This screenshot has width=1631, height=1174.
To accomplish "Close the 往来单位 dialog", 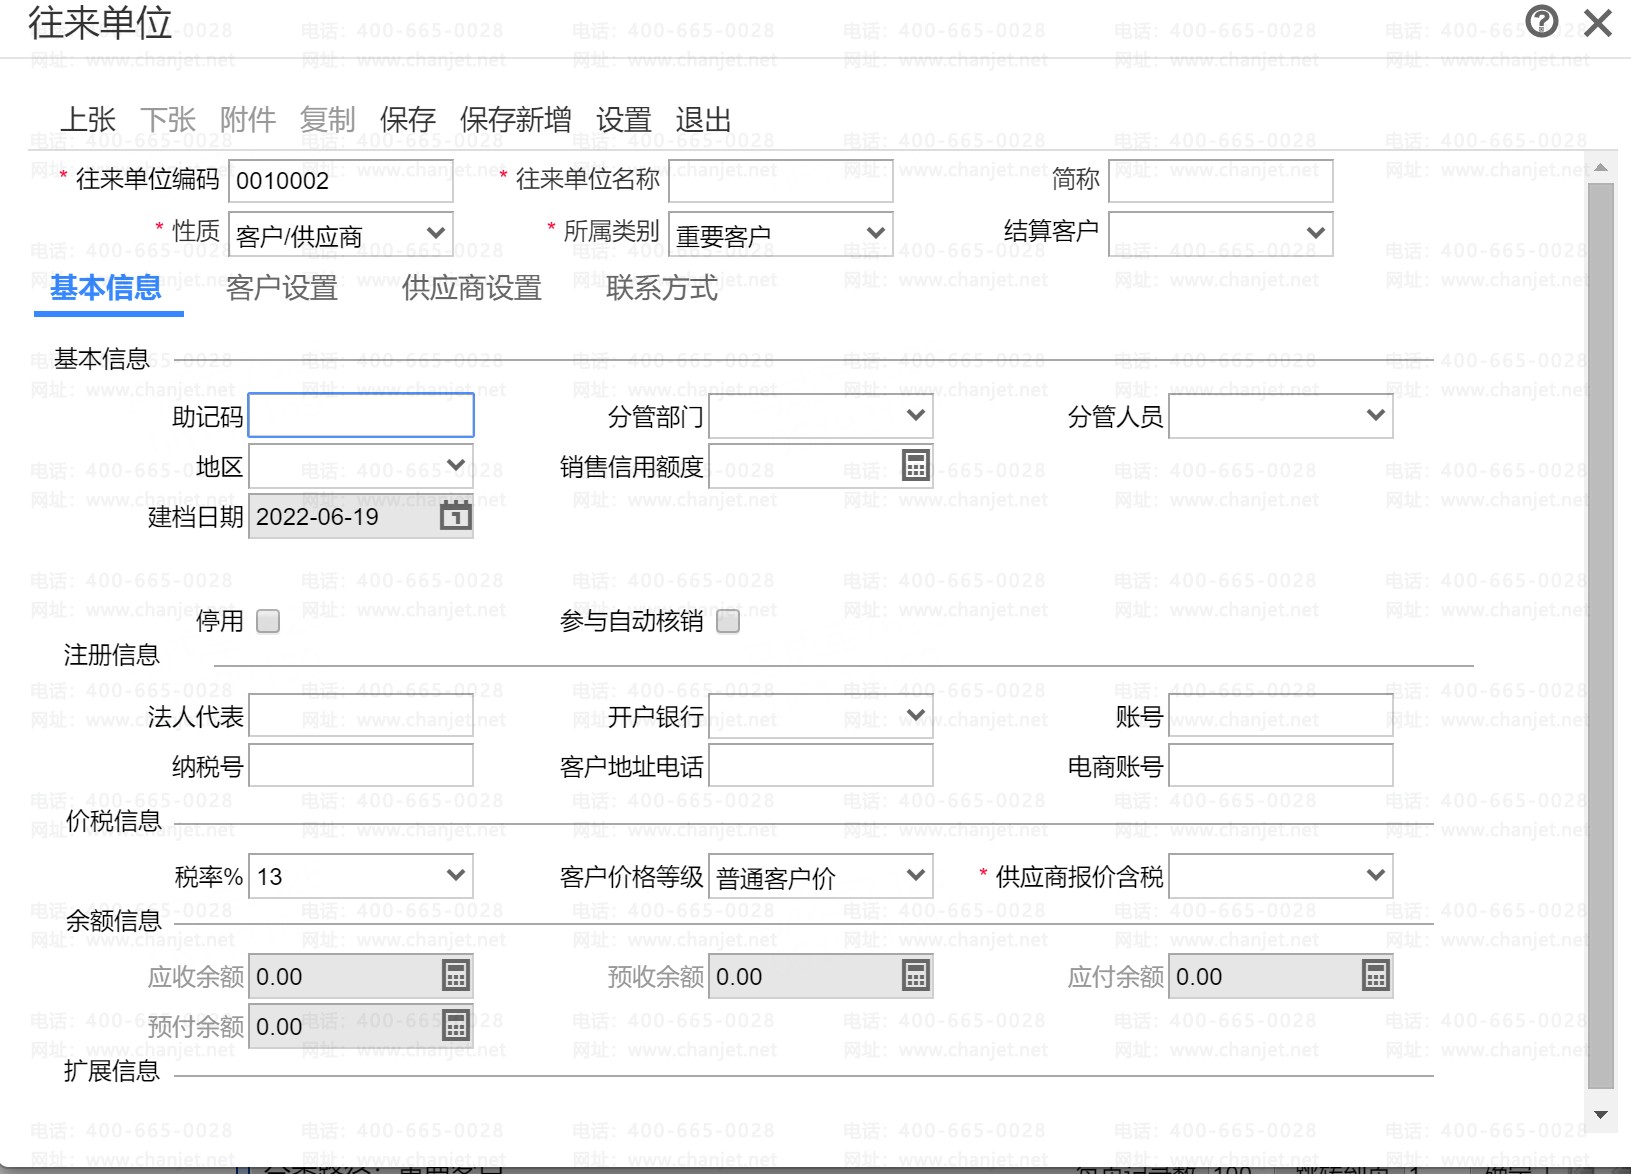I will point(1598,23).
